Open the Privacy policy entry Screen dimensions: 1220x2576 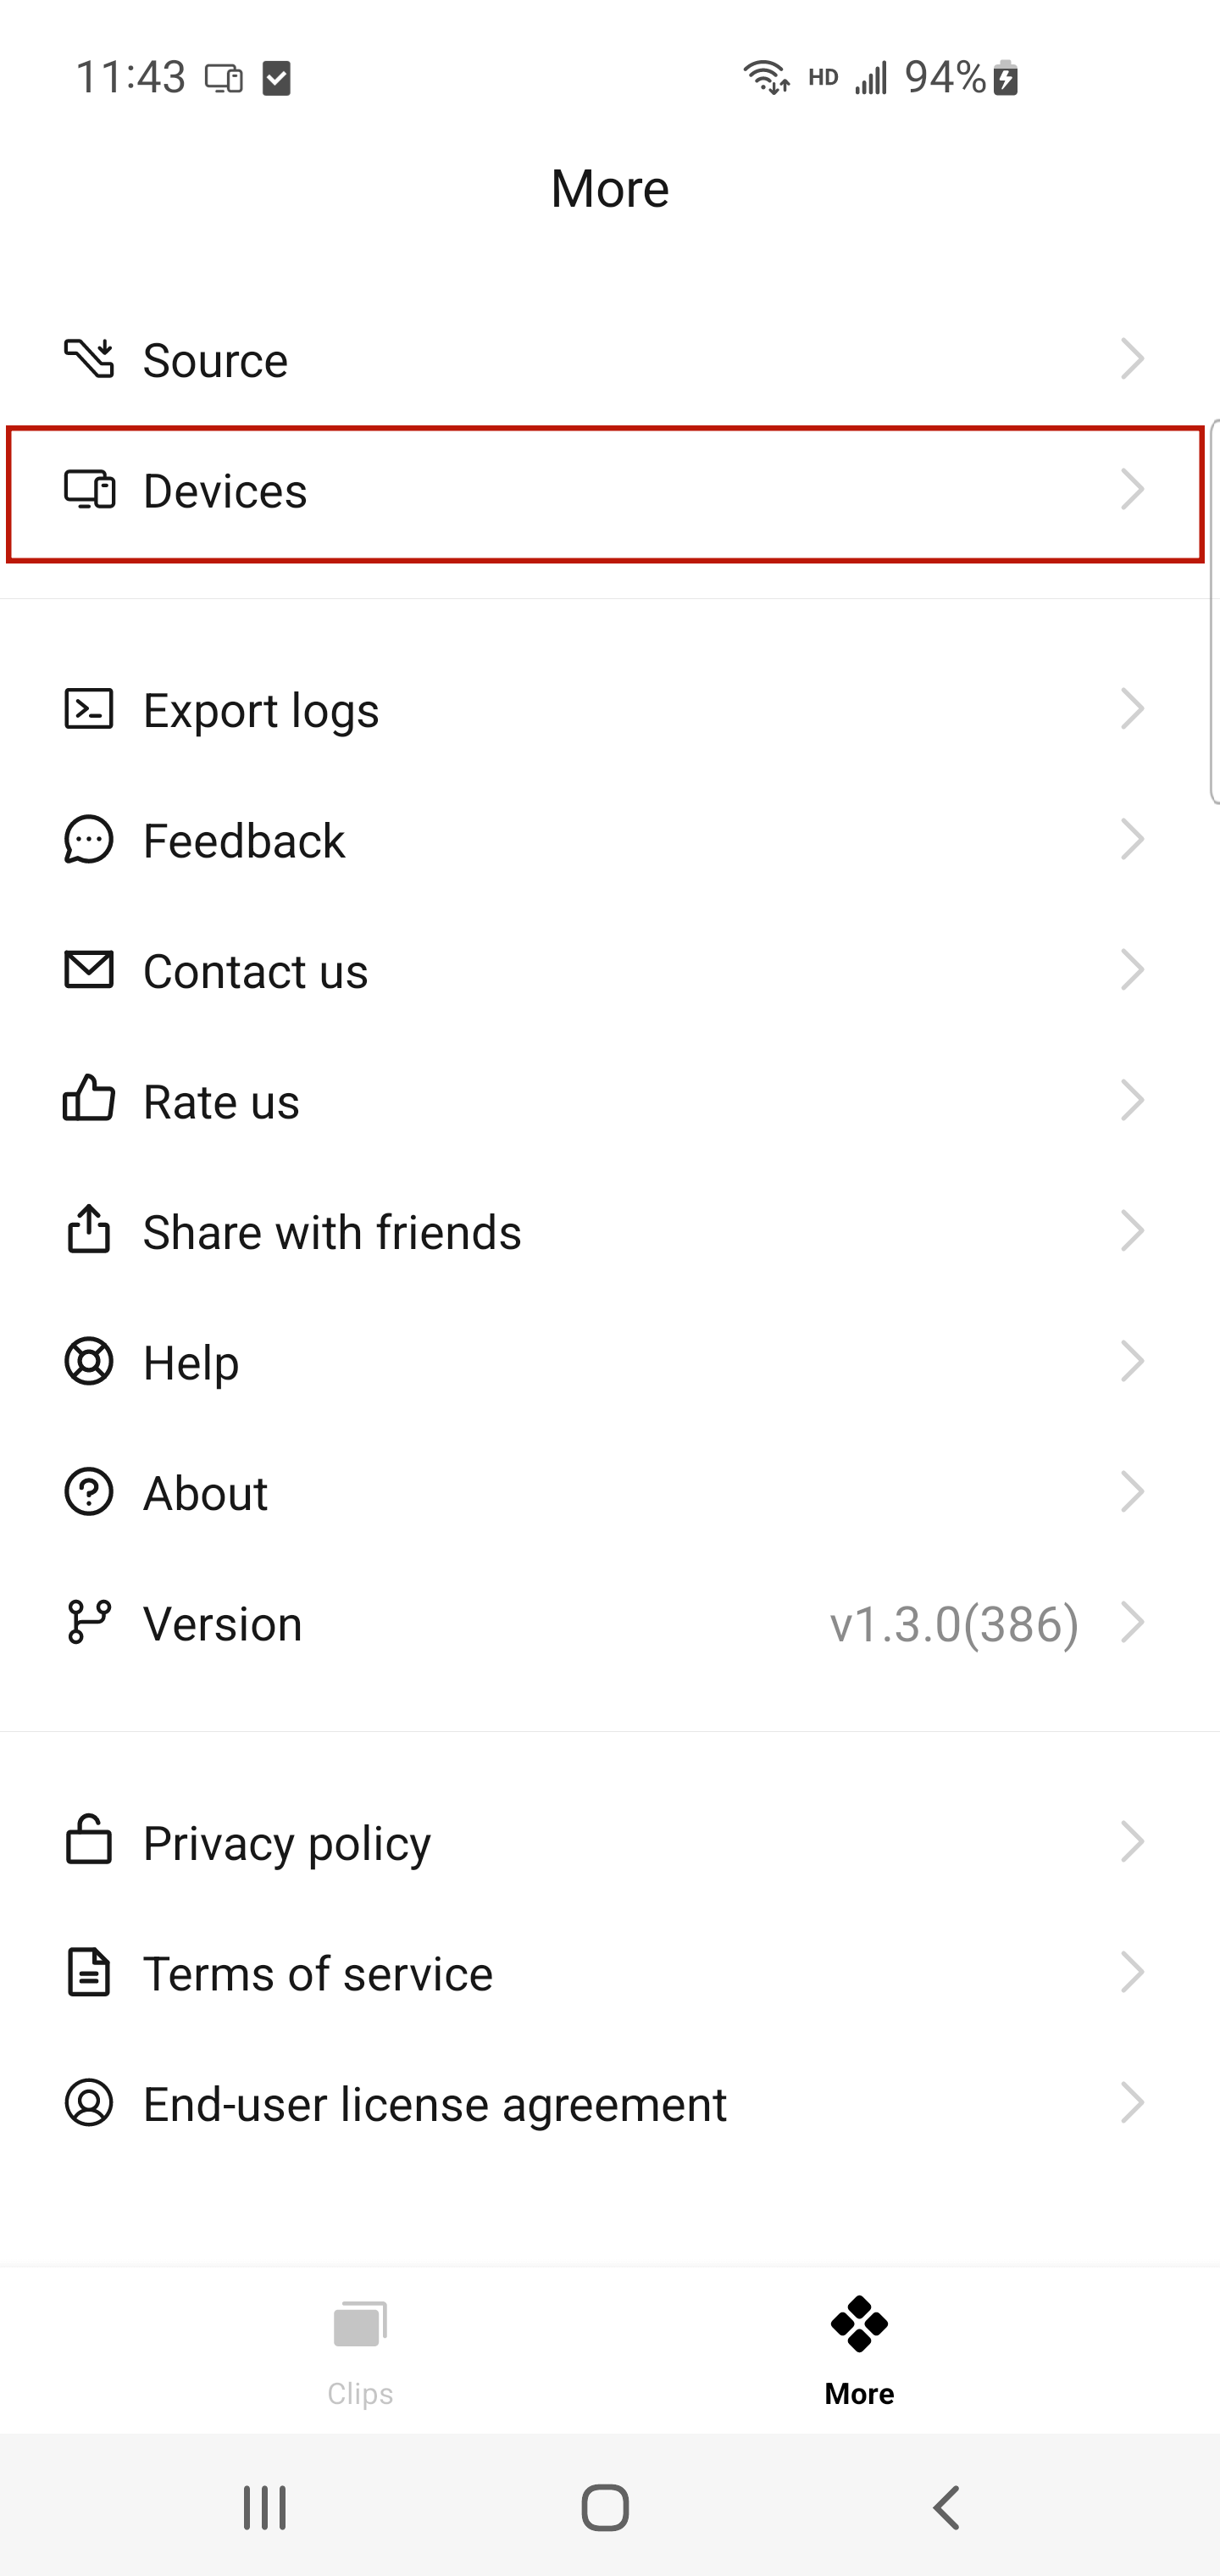(x=610, y=1842)
